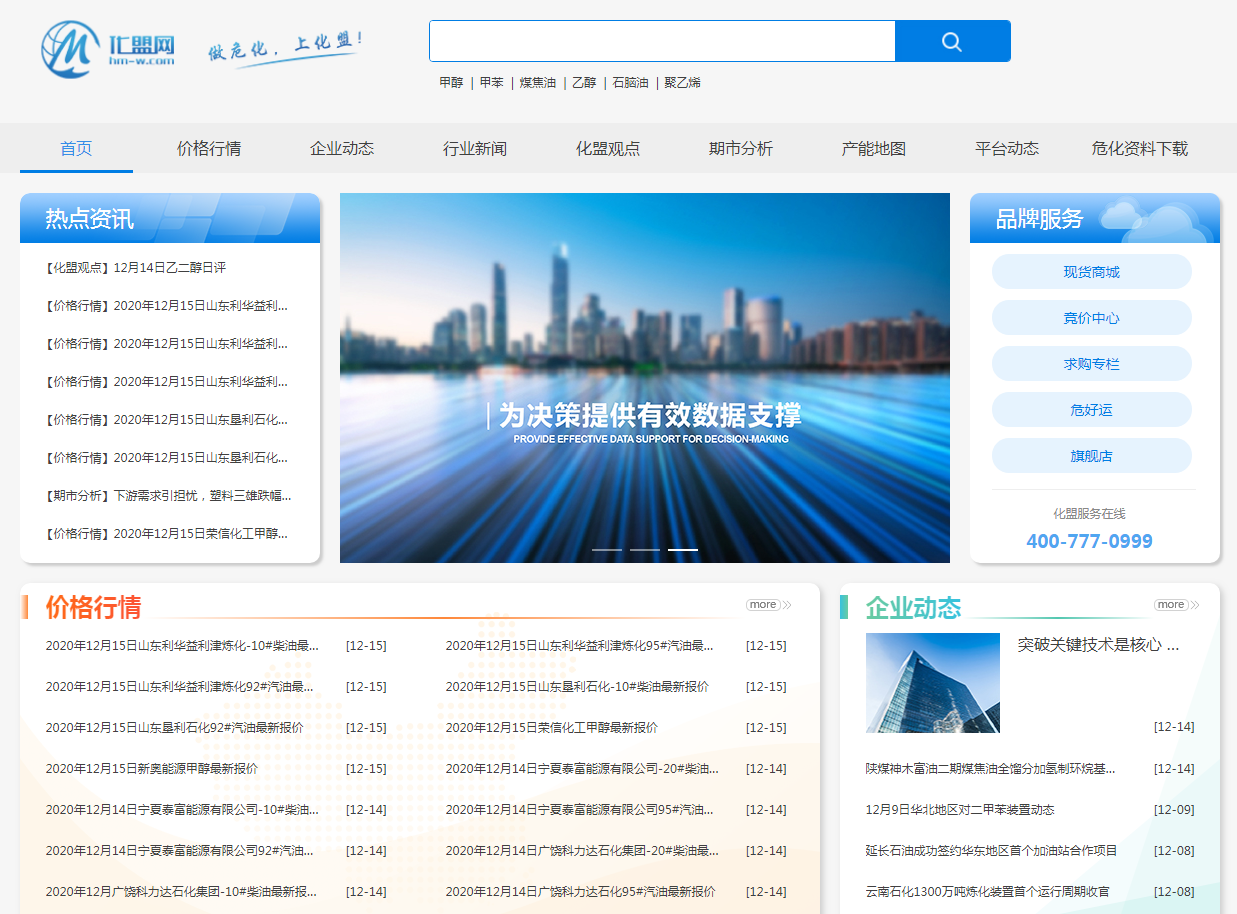Image resolution: width=1237 pixels, height=914 pixels.
Task: Open the 竞价中心 service button
Action: pos(1090,317)
